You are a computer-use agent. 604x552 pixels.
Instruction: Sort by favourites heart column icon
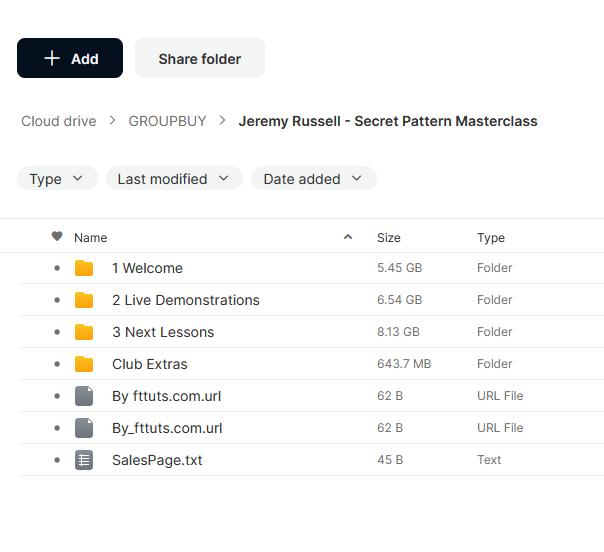pos(57,236)
